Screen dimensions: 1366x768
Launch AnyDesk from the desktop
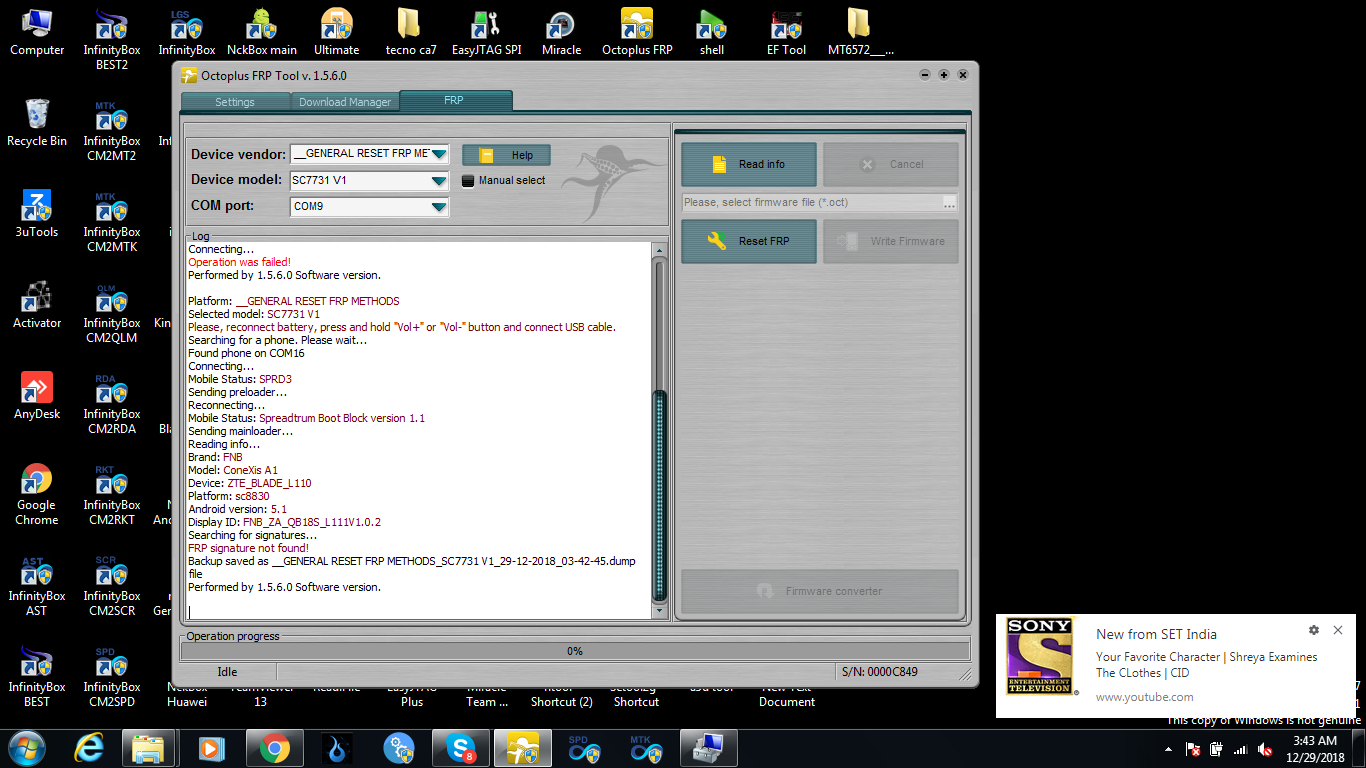click(37, 396)
